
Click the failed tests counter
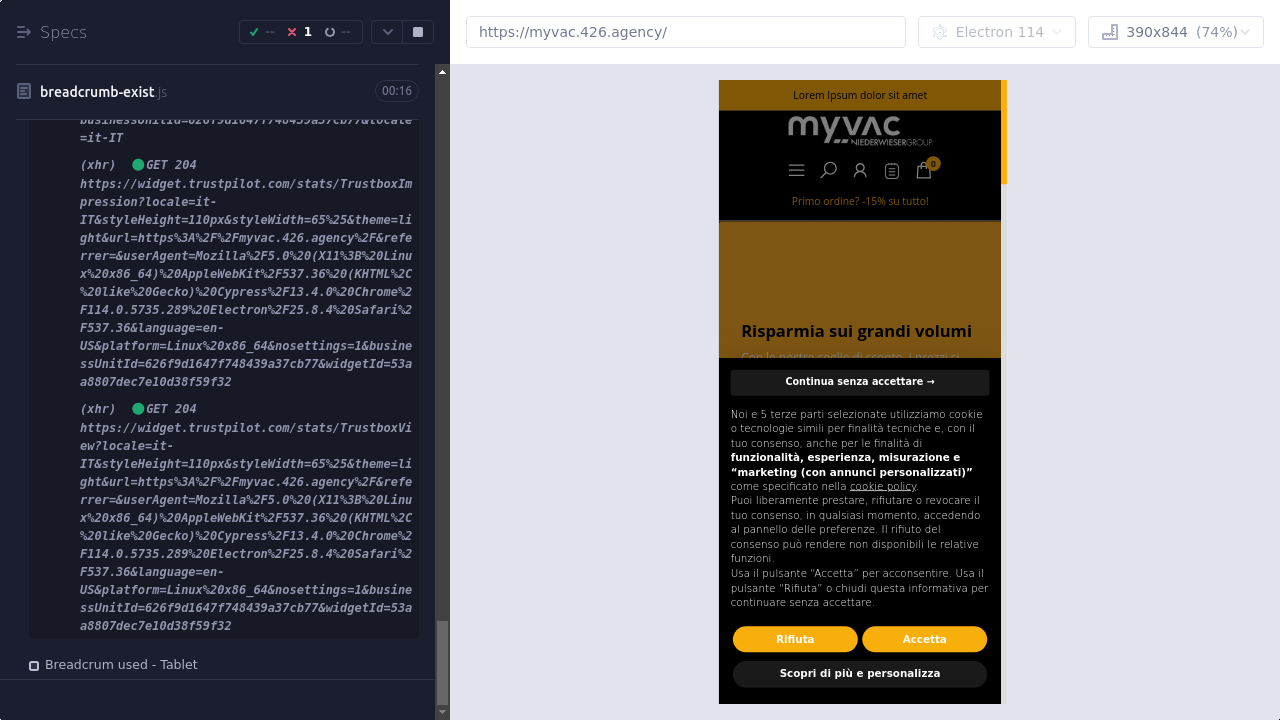point(299,32)
